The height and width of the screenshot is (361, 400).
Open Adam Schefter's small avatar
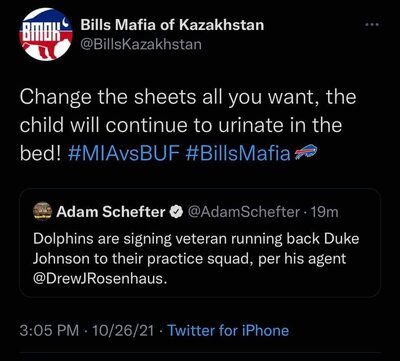tap(43, 212)
